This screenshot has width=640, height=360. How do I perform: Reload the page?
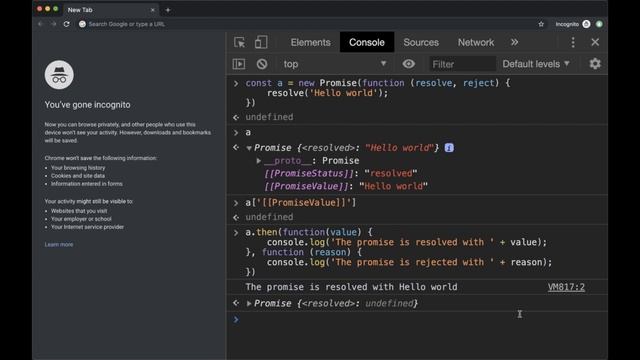(67, 24)
